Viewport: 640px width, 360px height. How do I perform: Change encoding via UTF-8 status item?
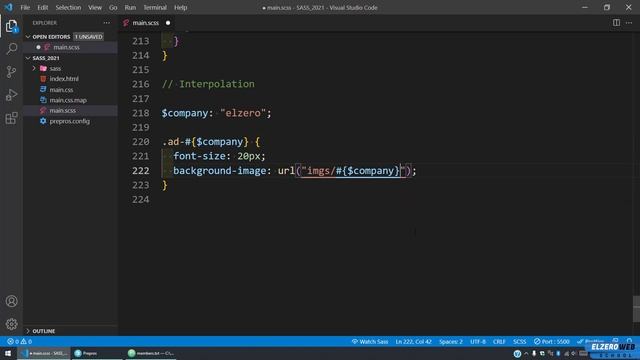coord(478,341)
